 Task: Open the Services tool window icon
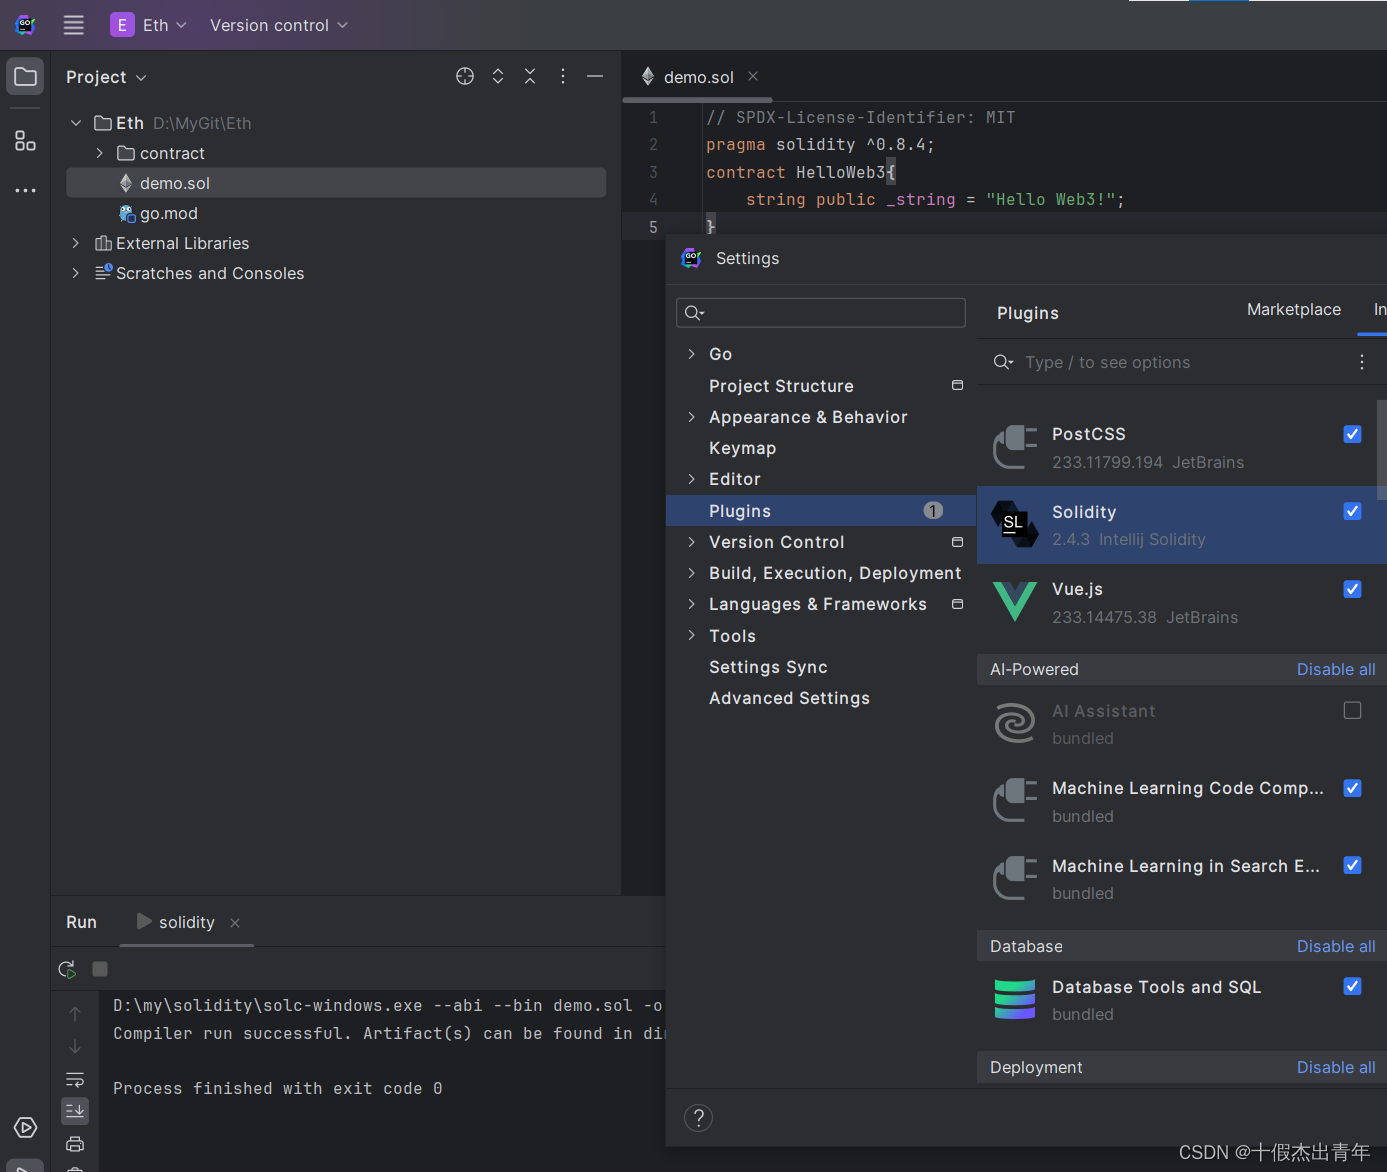(26, 1128)
